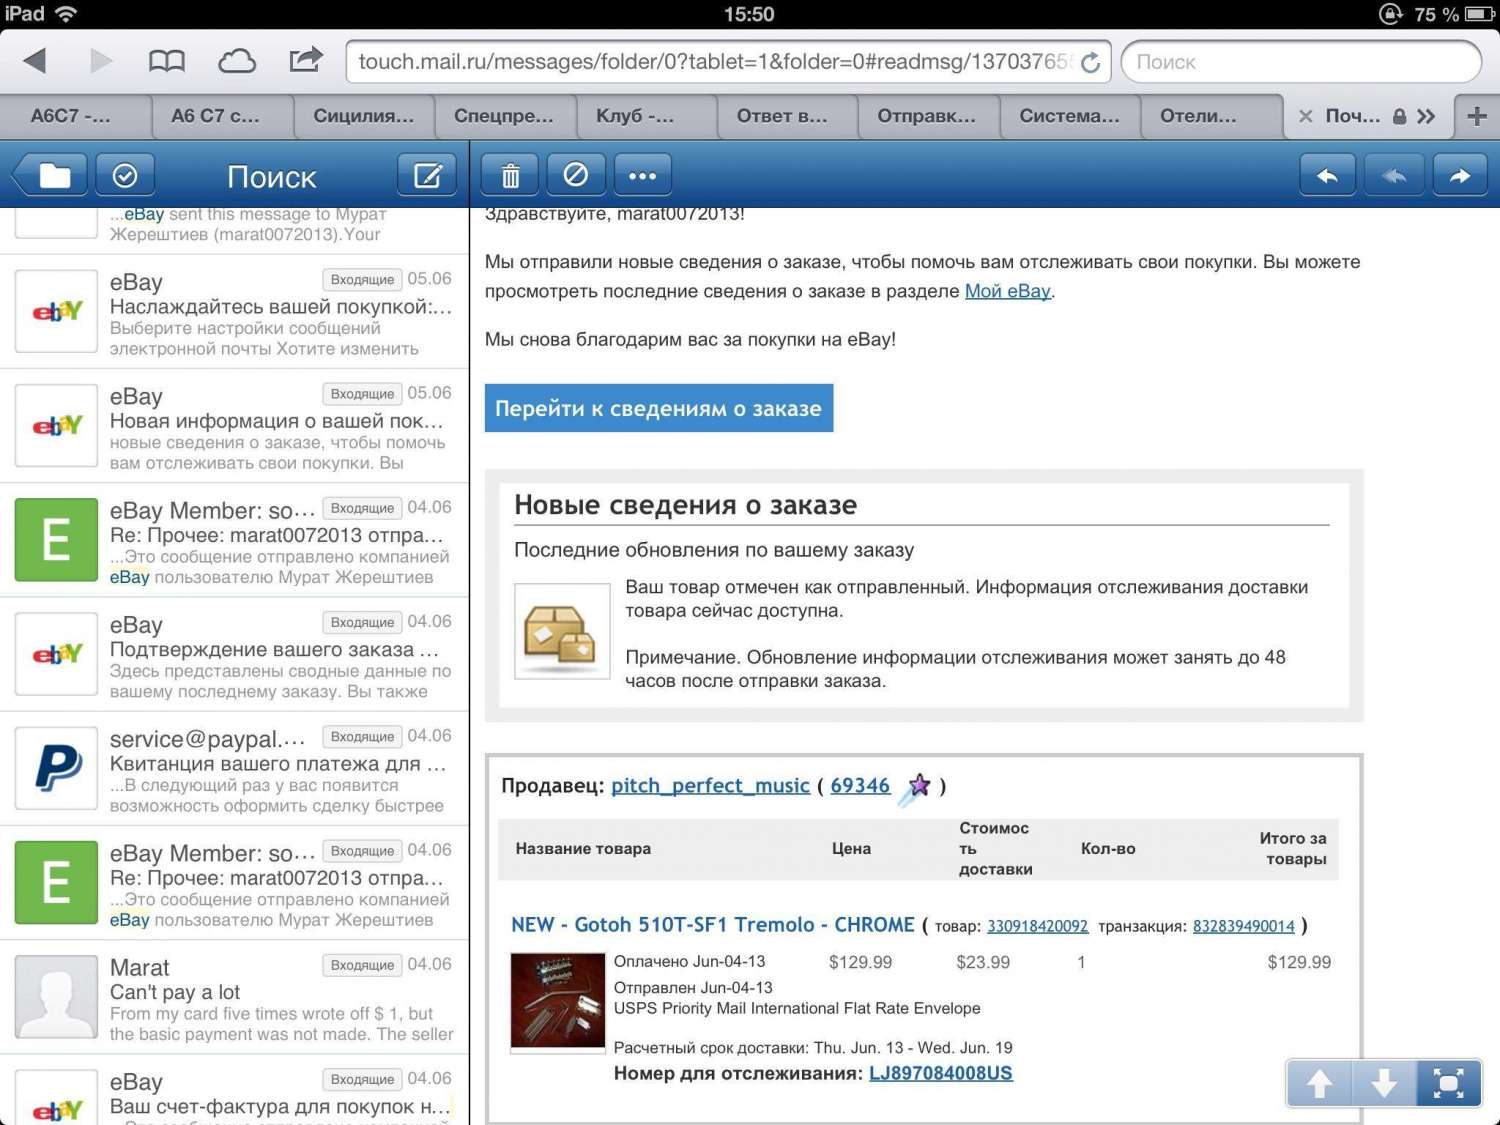
Task: Open the Мой eBay link
Action: (x=1007, y=291)
